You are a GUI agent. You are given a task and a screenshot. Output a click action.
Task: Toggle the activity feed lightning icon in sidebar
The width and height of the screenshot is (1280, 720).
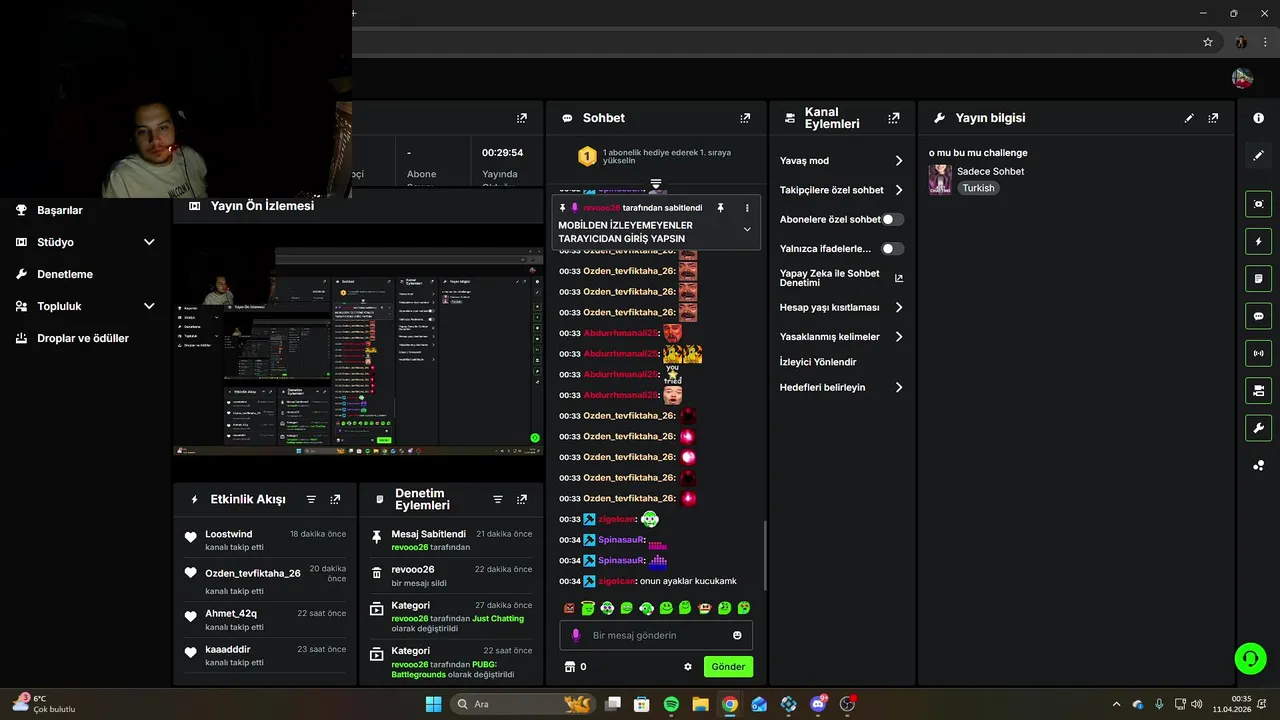click(x=1258, y=241)
